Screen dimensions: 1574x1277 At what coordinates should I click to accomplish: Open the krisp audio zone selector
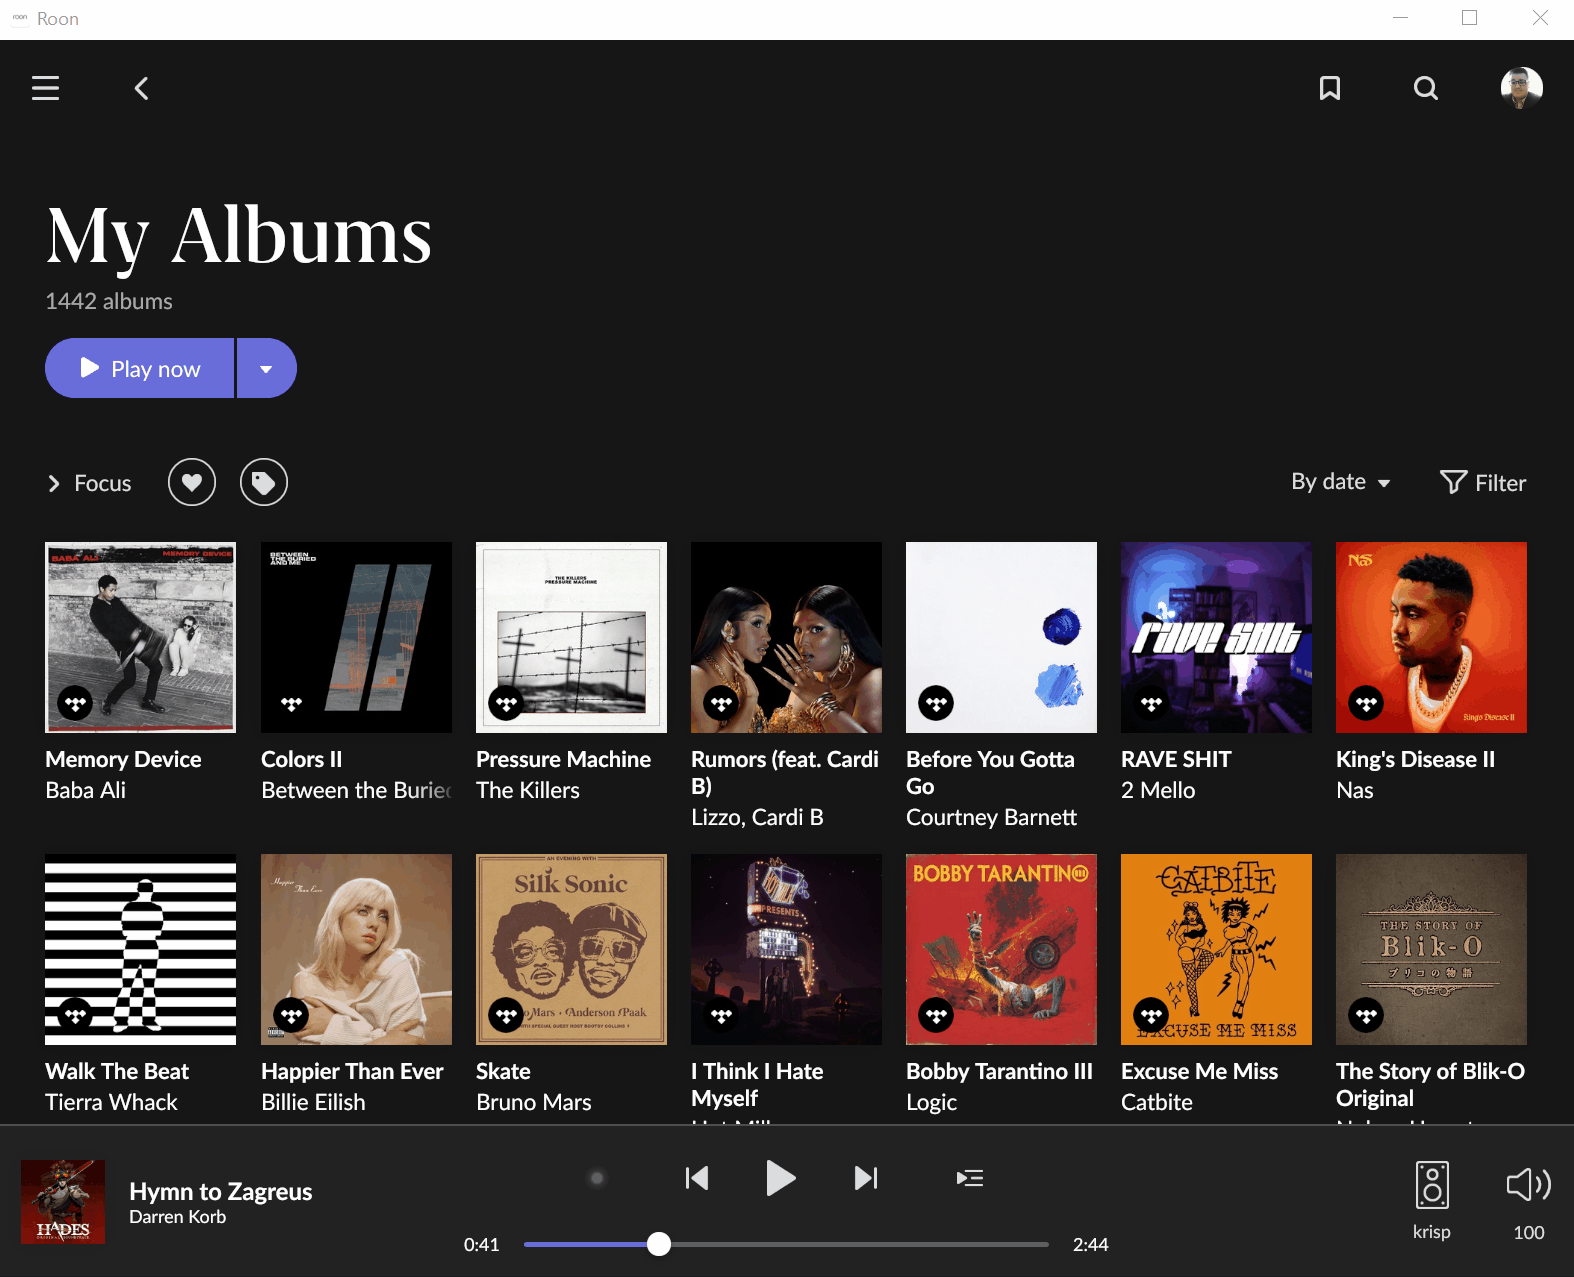[x=1432, y=1200]
